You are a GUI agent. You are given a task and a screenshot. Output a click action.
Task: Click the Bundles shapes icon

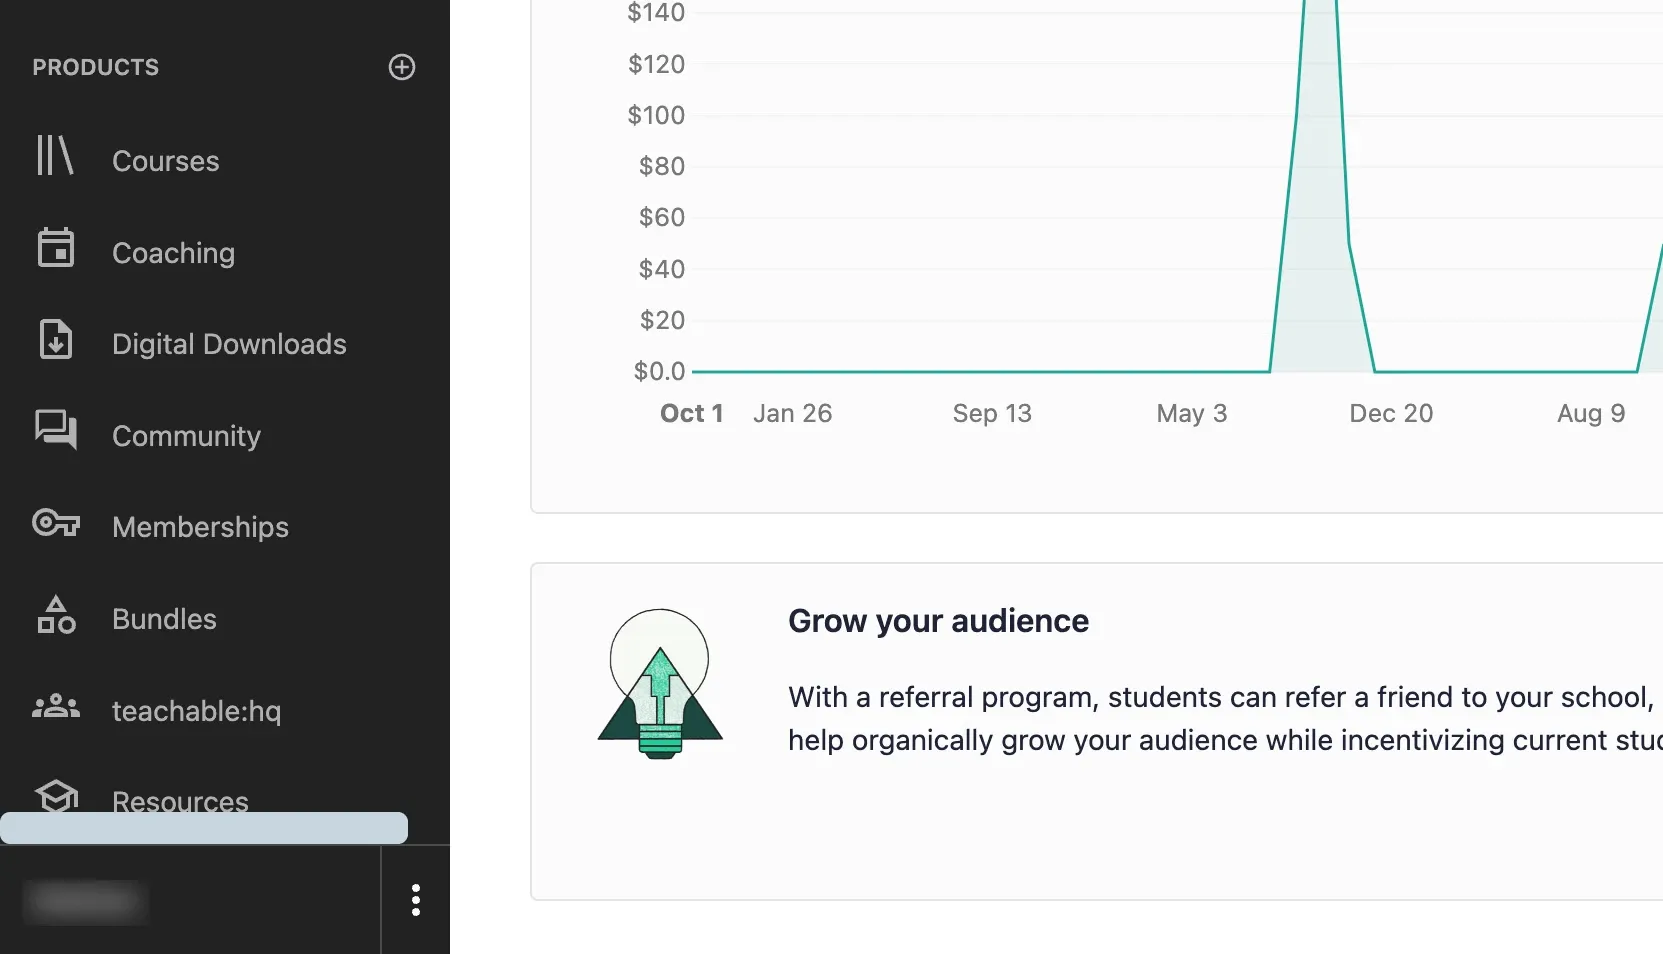(56, 615)
